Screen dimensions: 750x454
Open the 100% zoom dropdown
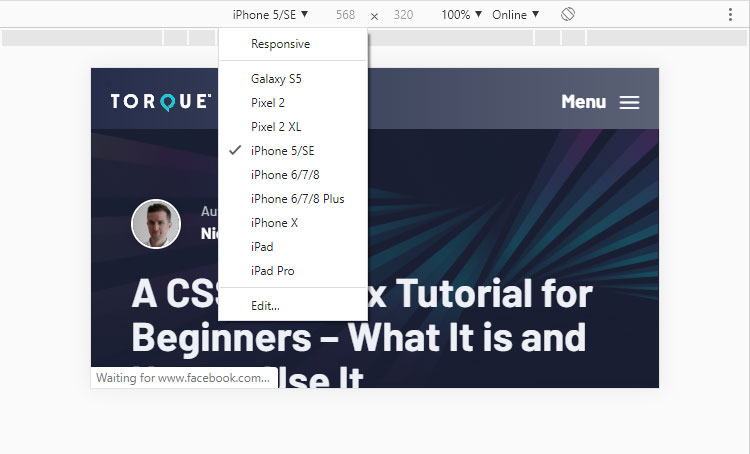pos(461,15)
